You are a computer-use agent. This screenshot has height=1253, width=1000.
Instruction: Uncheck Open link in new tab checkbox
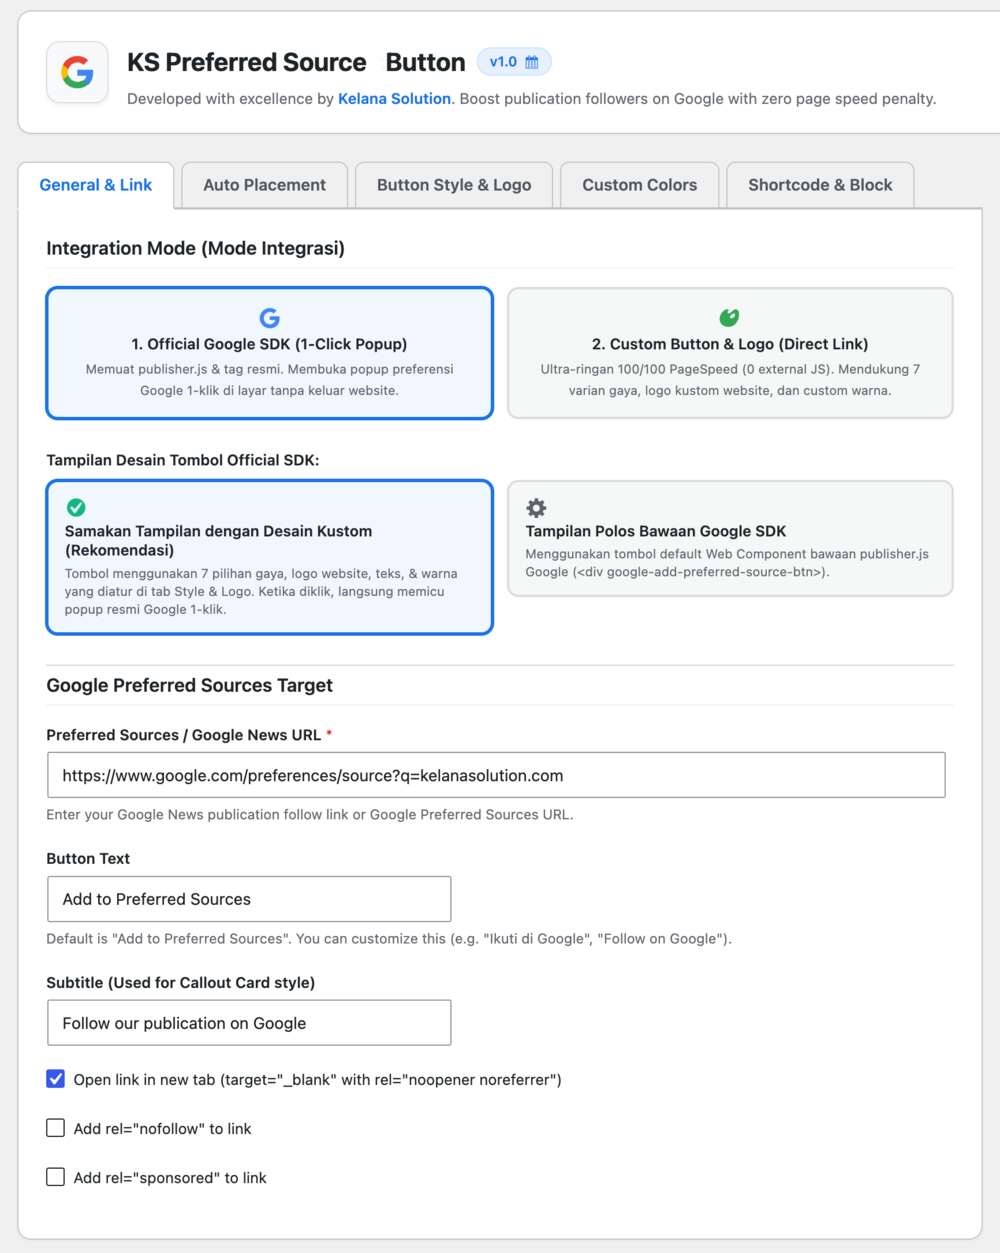pos(56,1079)
